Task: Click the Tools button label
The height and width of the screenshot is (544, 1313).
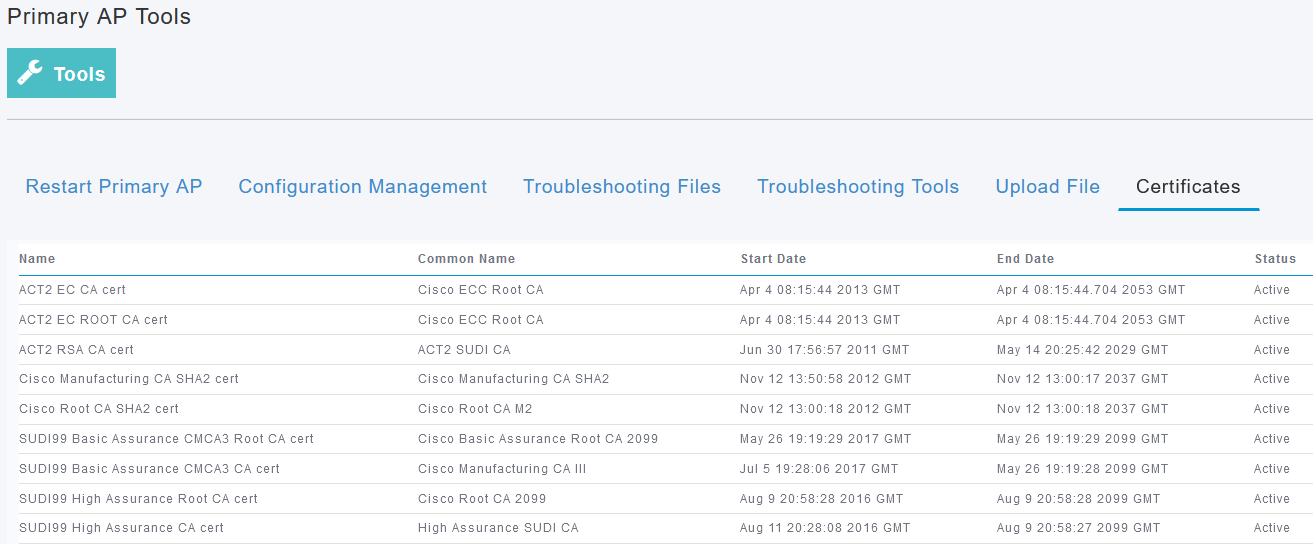Action: click(x=79, y=74)
